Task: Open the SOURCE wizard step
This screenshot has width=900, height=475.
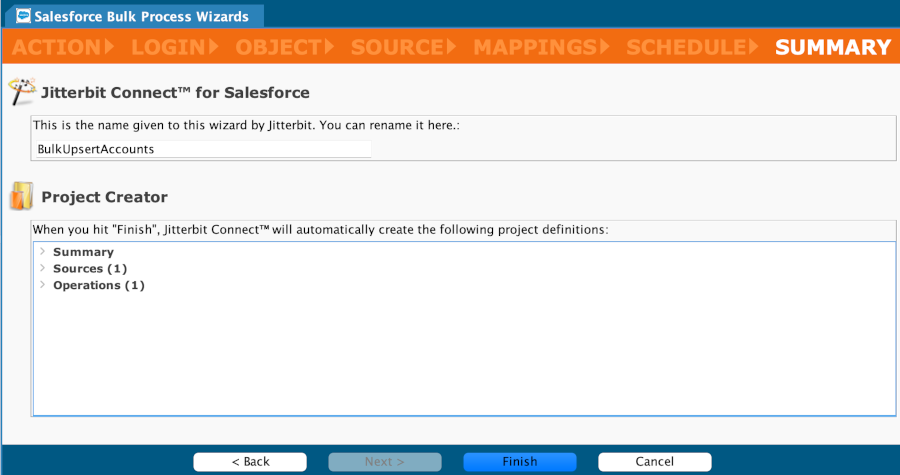Action: point(397,47)
